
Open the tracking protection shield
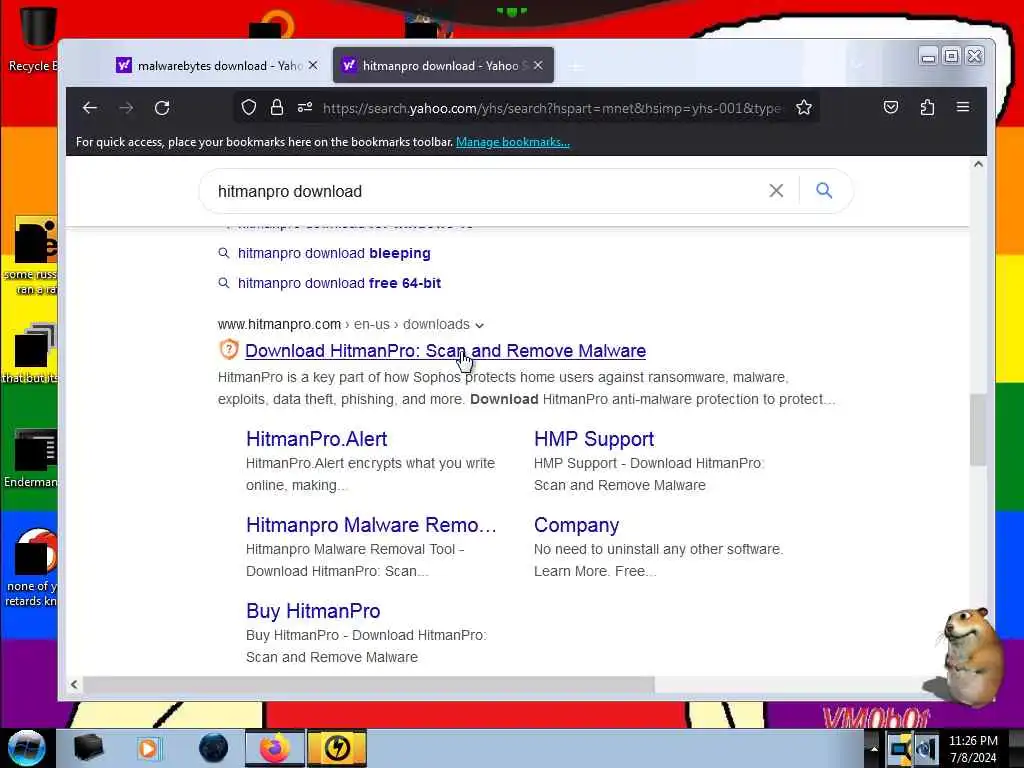(249, 107)
